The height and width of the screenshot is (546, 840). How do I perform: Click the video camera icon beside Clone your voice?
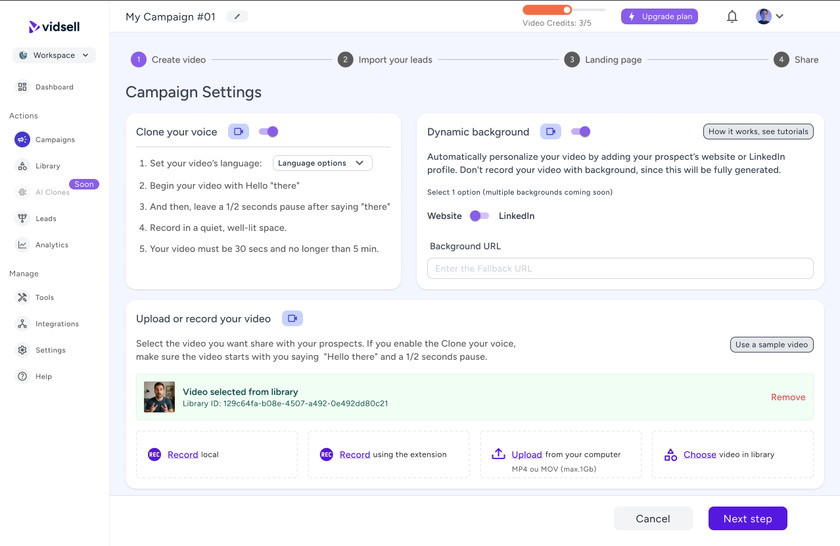tap(238, 132)
